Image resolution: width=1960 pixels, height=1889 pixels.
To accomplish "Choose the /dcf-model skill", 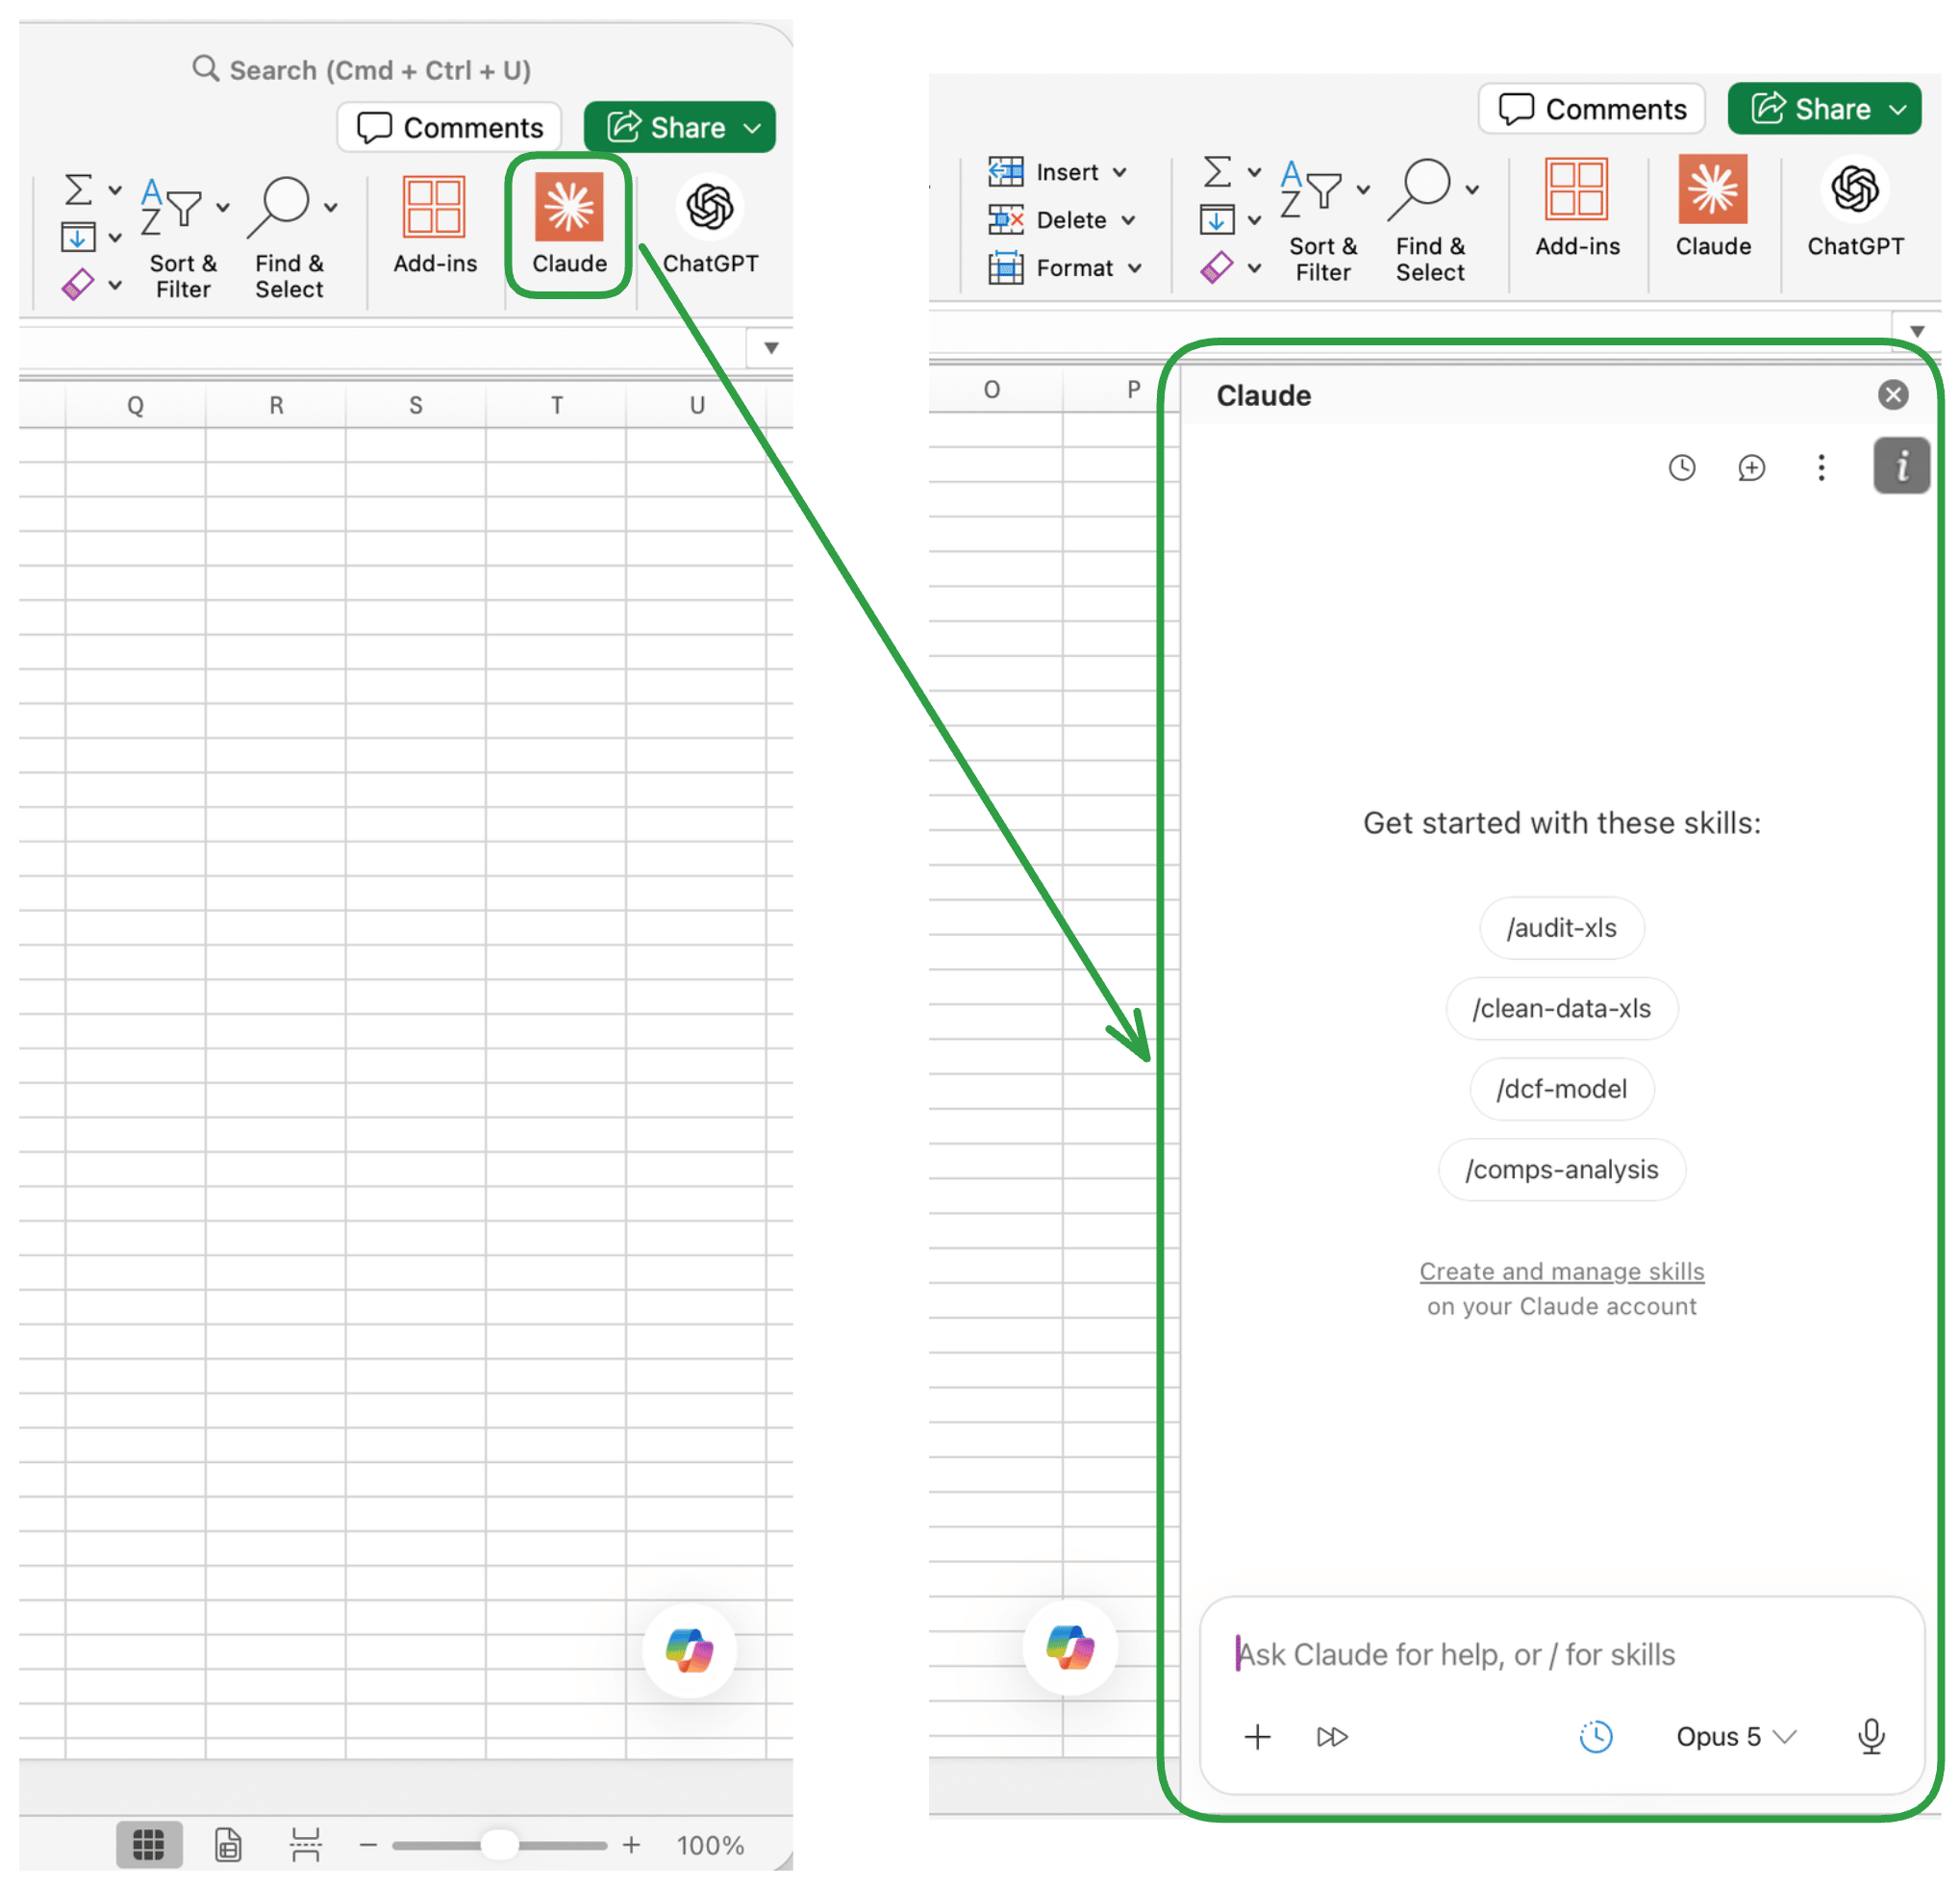I will click(x=1561, y=1088).
